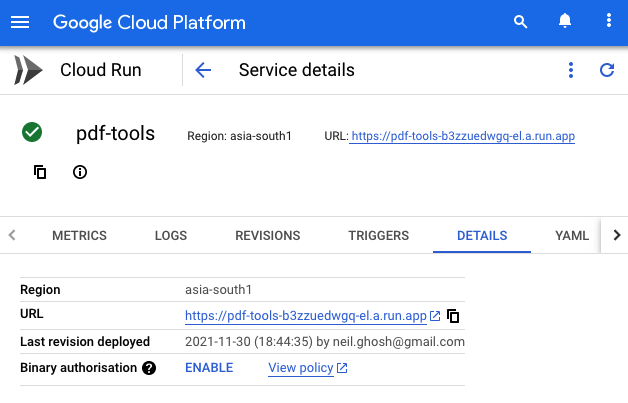Open the hamburger navigation menu

(x=20, y=22)
